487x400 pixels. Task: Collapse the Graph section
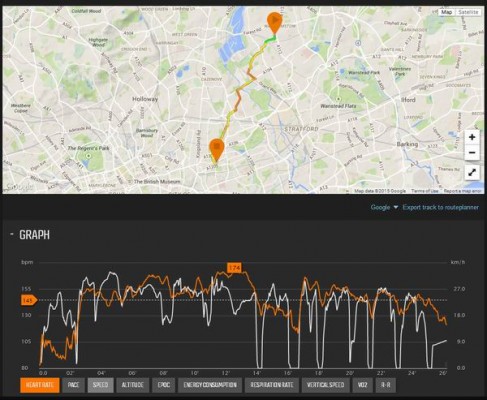click(x=12, y=234)
